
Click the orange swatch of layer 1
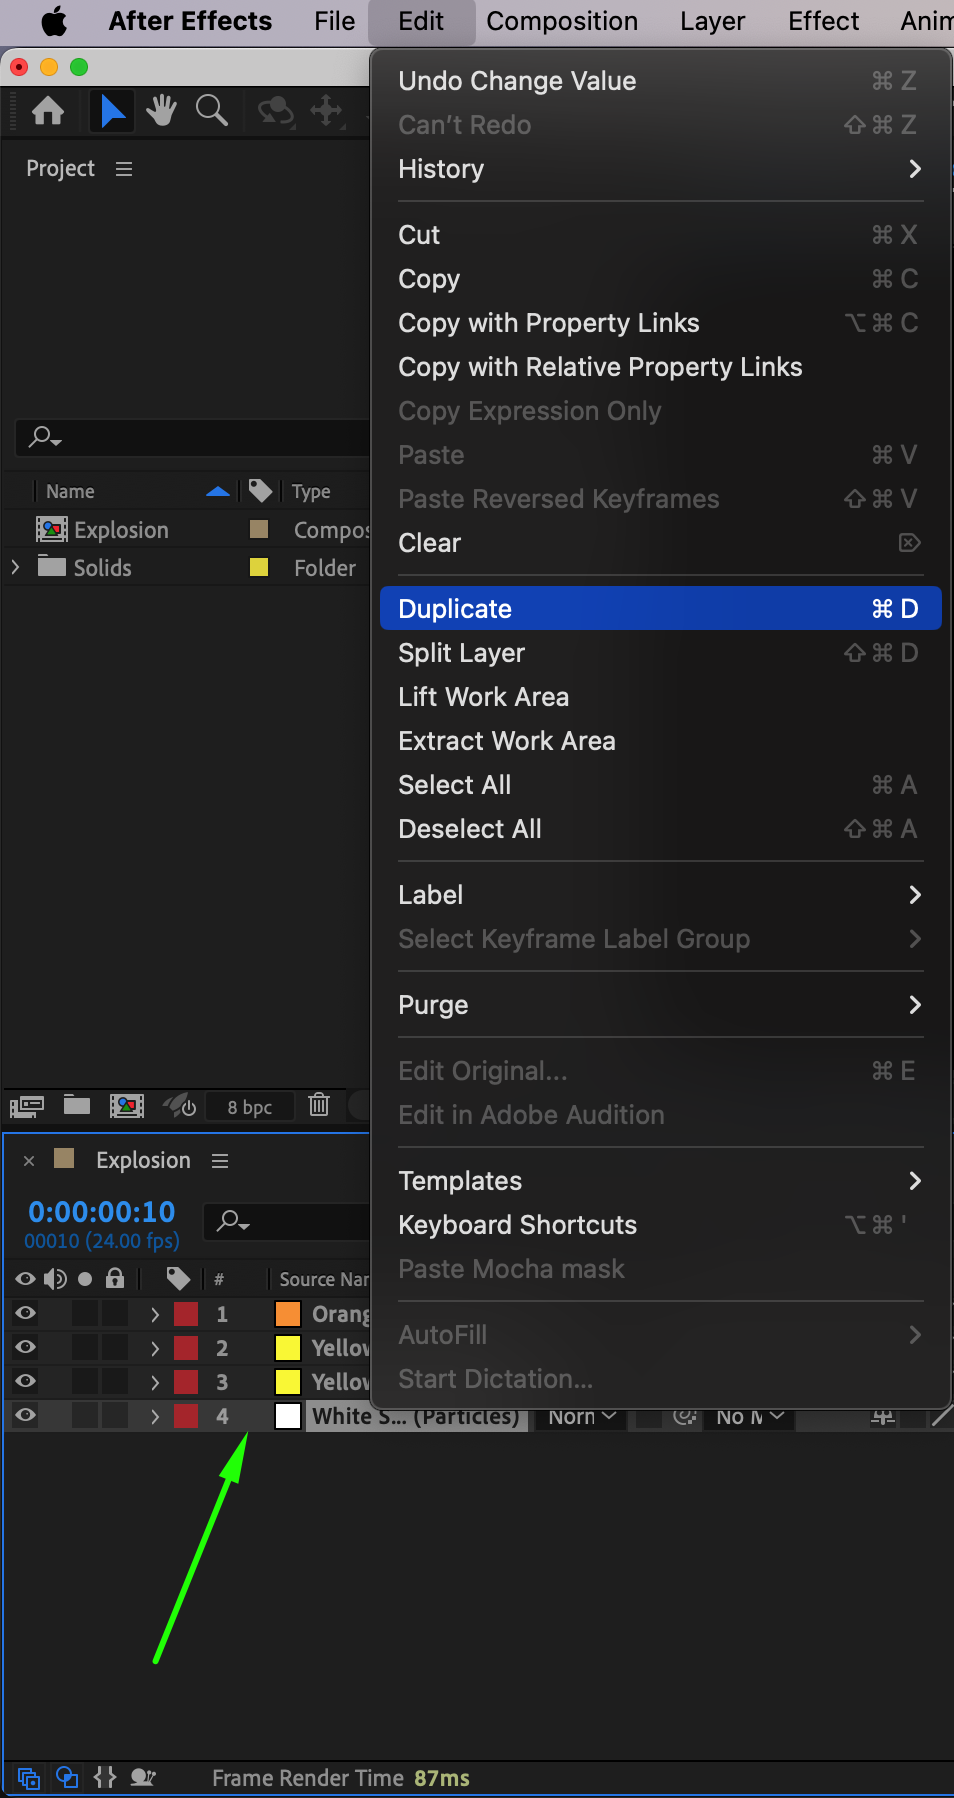[288, 1314]
